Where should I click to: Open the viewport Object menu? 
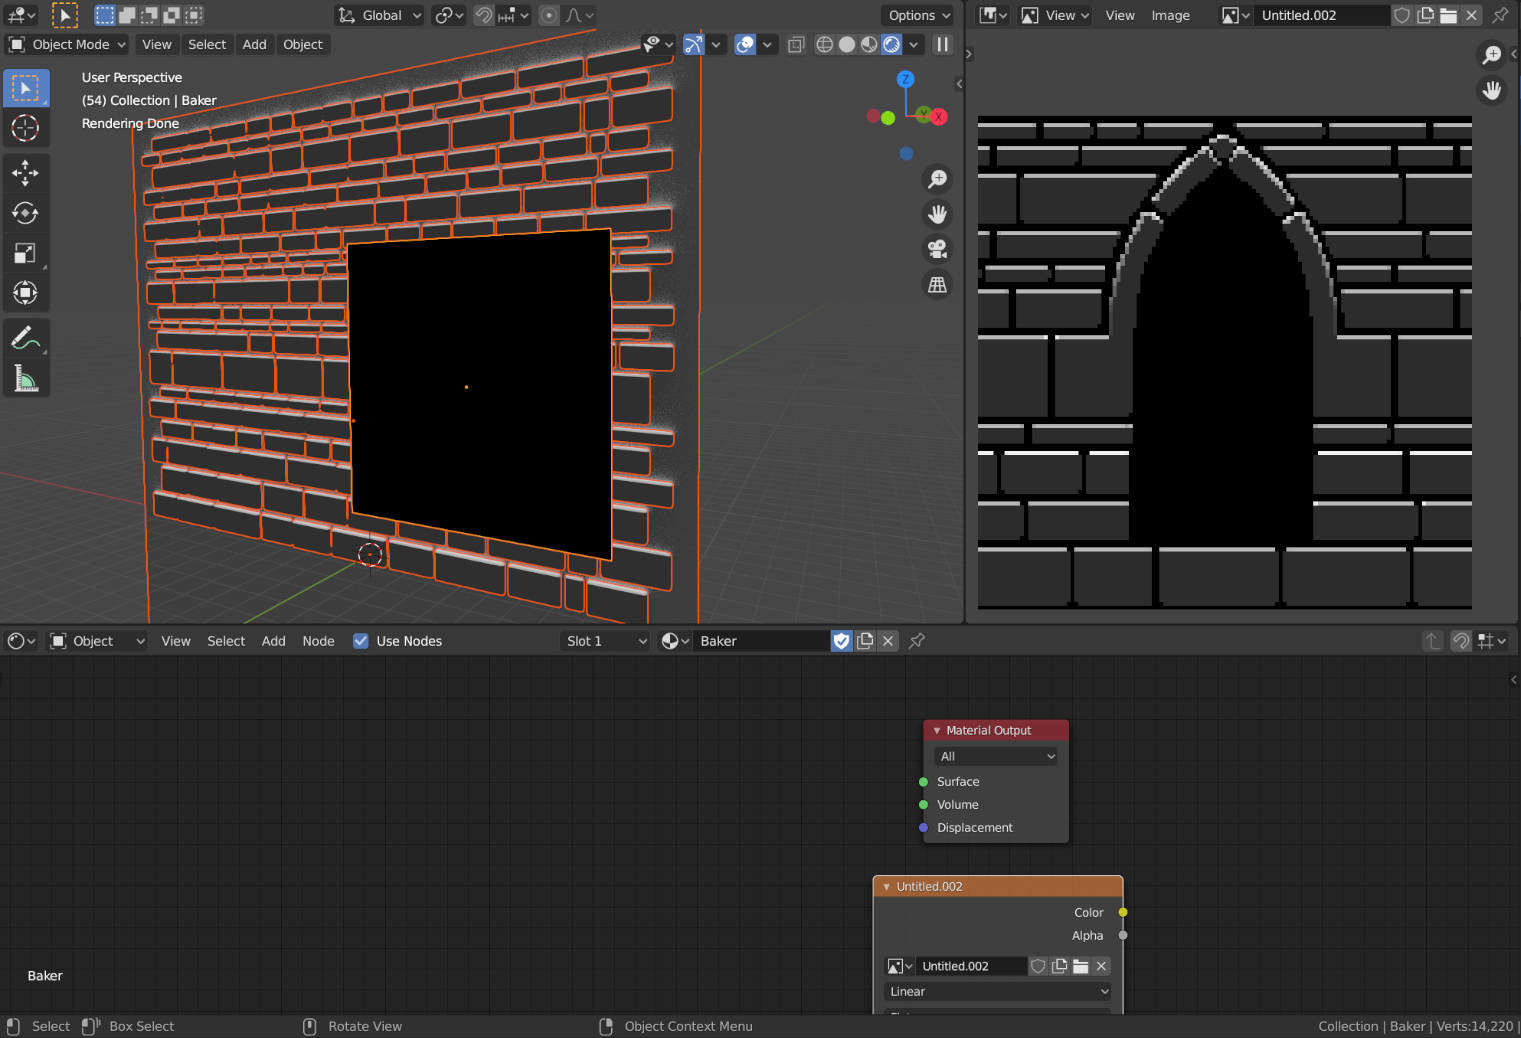point(303,44)
